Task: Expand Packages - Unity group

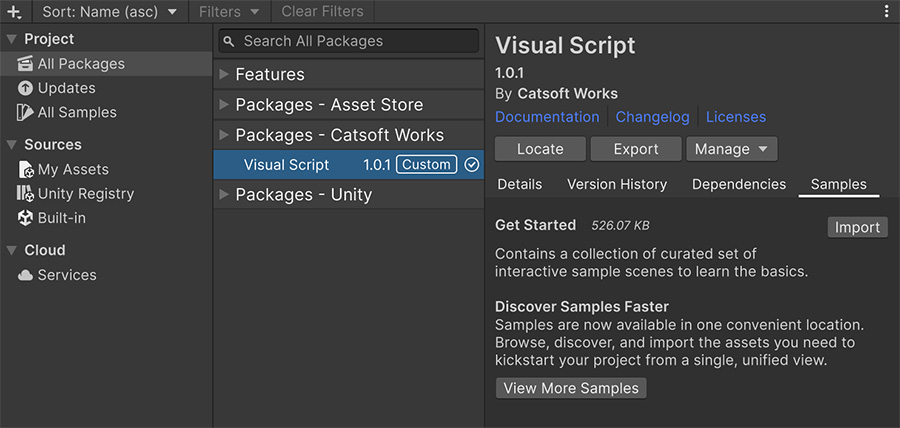Action: pos(224,194)
